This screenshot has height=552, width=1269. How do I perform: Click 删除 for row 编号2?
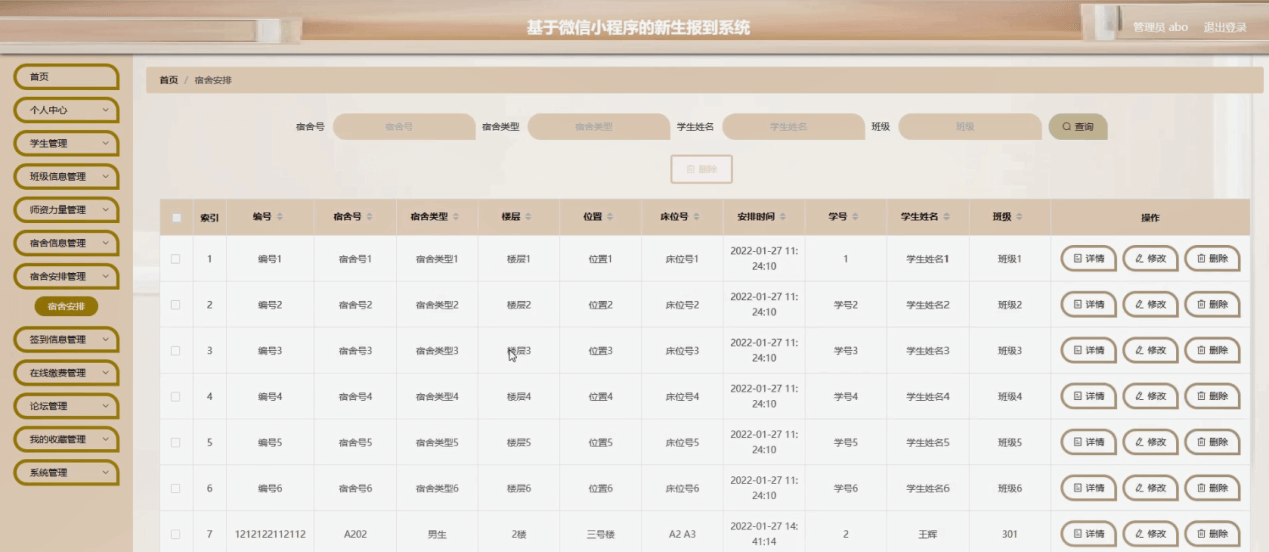click(1212, 304)
